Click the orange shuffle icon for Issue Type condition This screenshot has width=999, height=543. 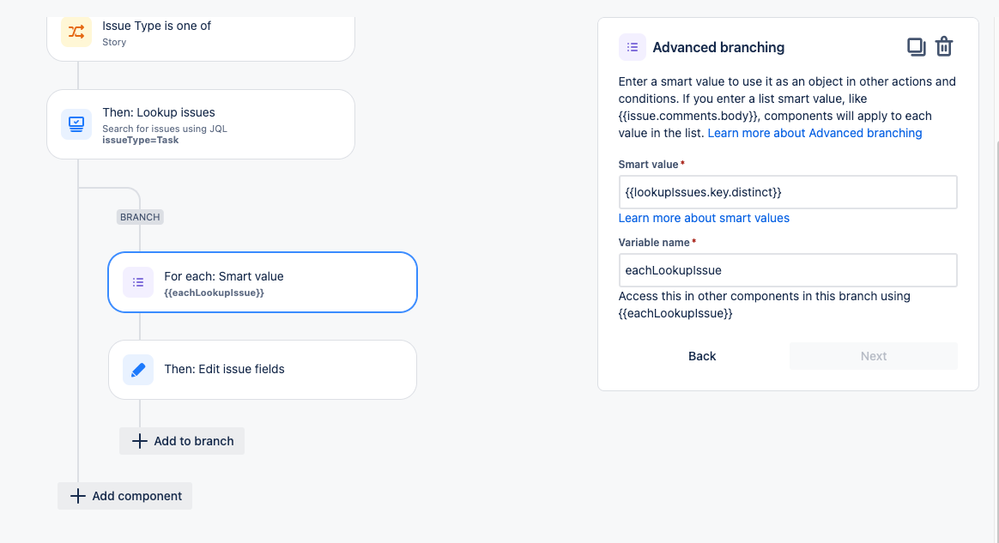[76, 31]
